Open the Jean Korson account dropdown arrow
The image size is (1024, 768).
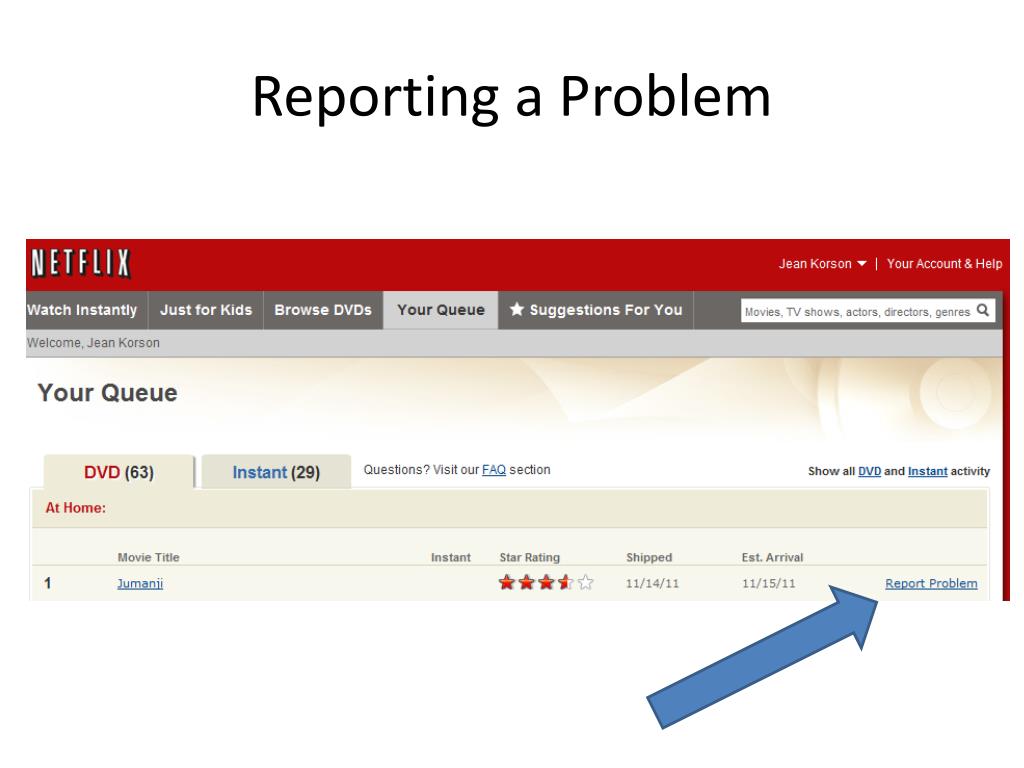coord(861,264)
